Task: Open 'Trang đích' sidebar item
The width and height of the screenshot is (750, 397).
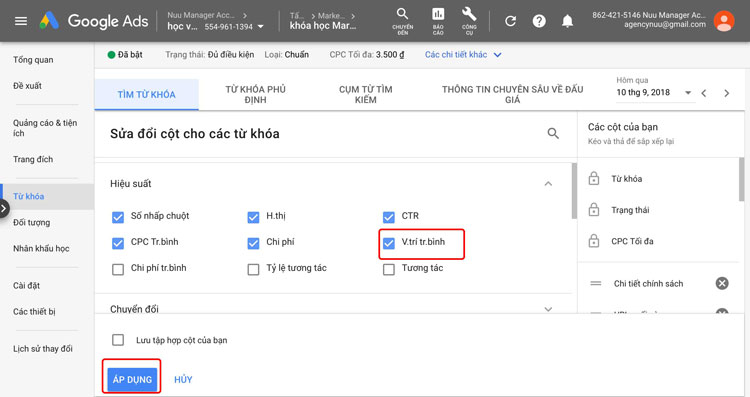Action: click(33, 159)
